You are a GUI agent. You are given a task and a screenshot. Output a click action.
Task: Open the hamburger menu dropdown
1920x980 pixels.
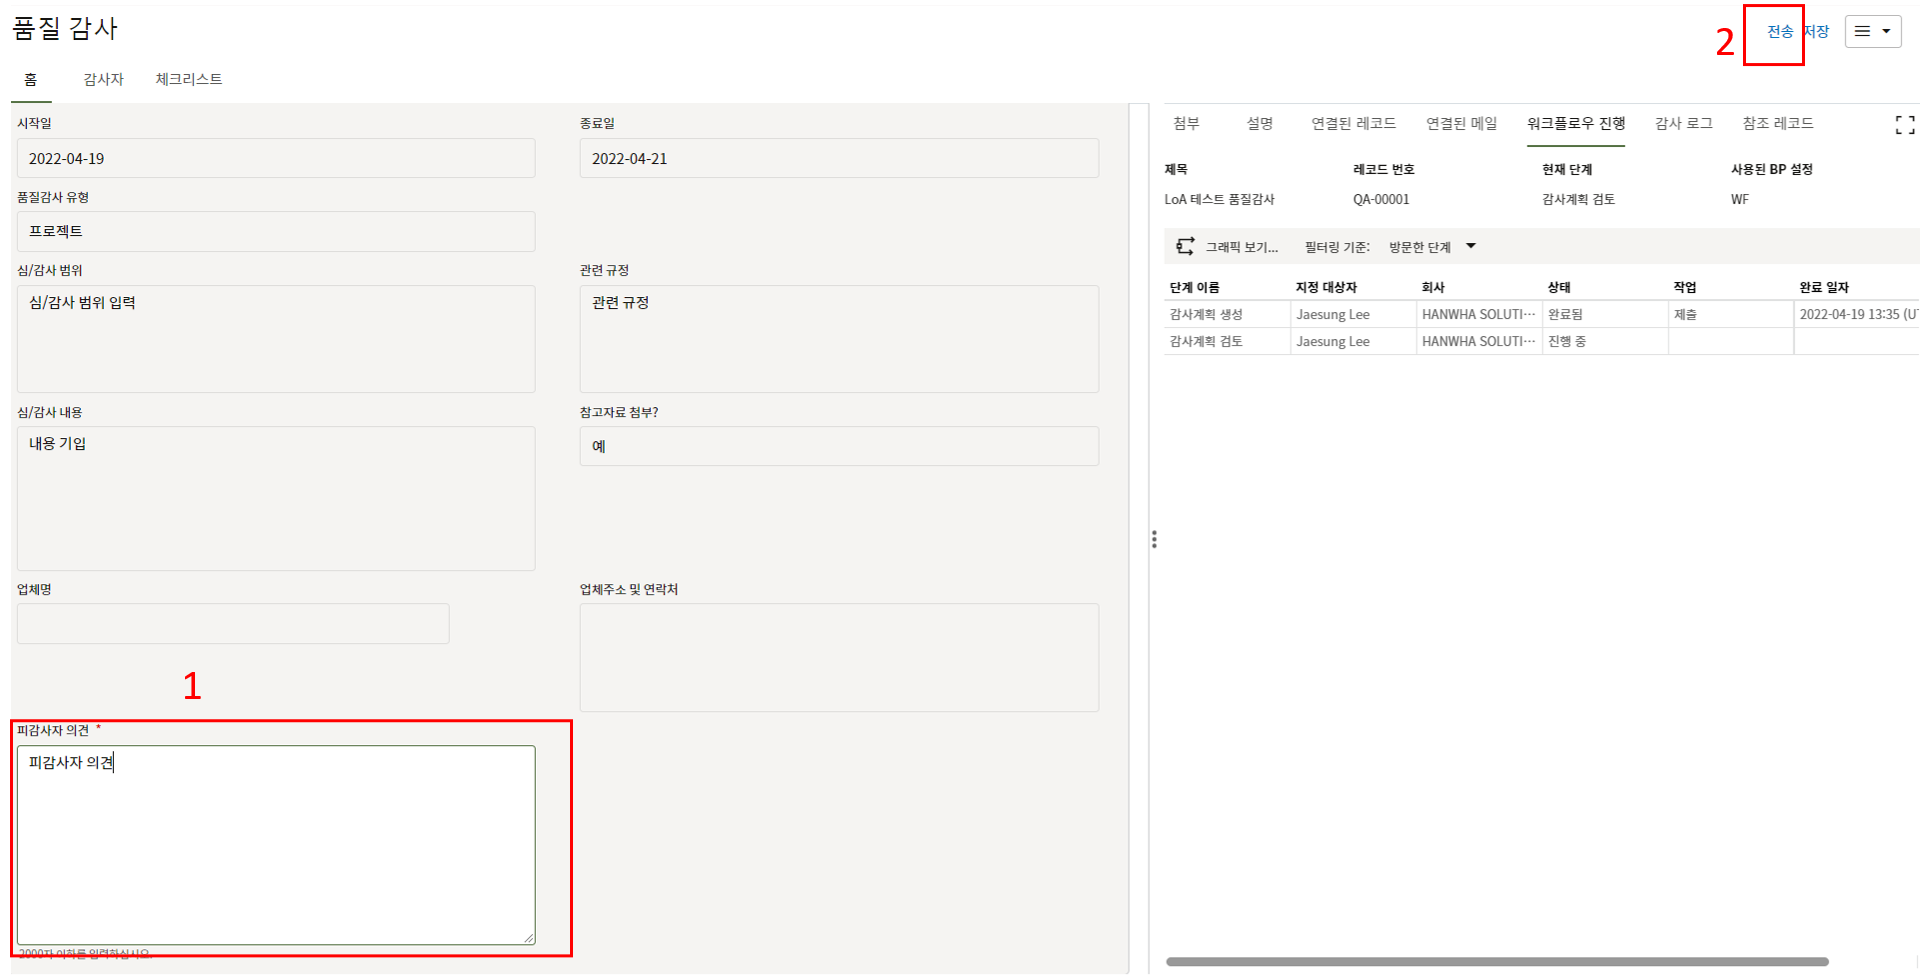click(x=1872, y=31)
